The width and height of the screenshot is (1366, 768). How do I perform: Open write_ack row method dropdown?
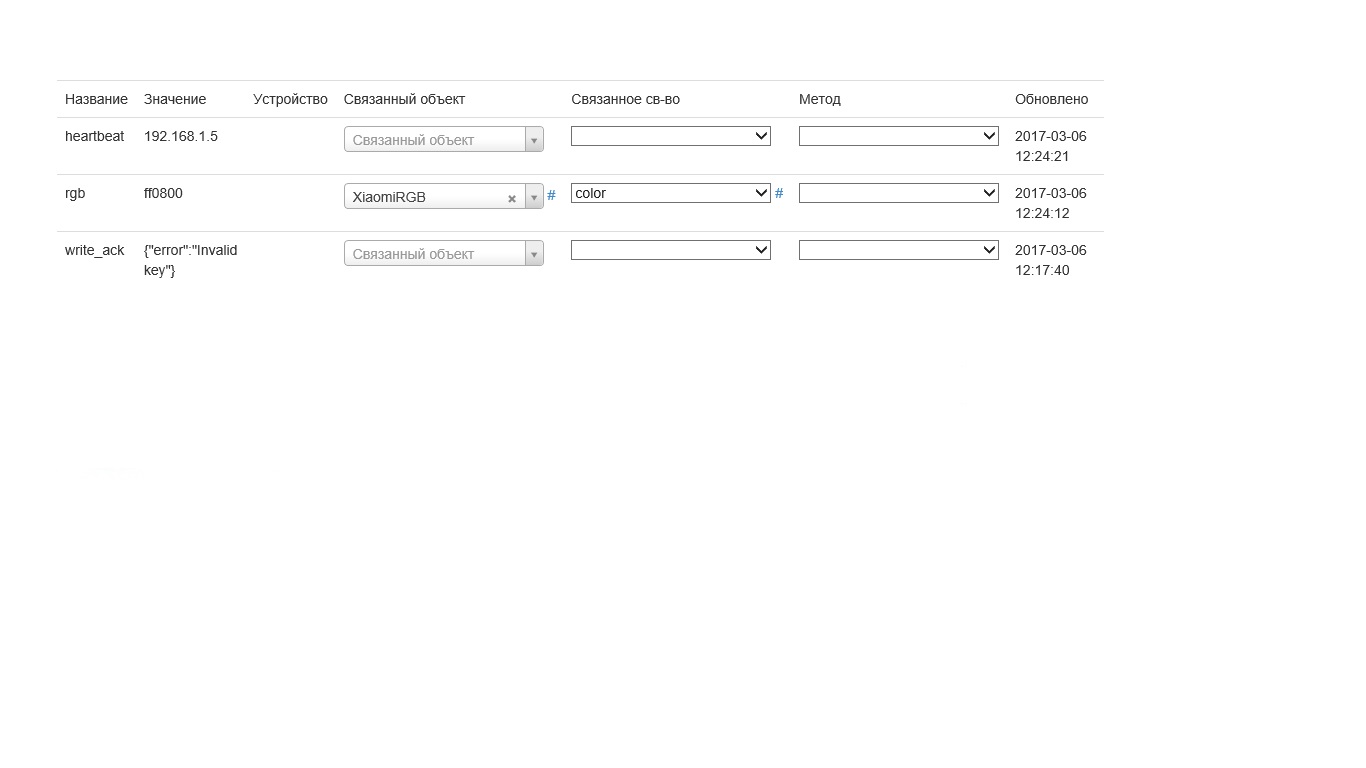click(x=898, y=250)
